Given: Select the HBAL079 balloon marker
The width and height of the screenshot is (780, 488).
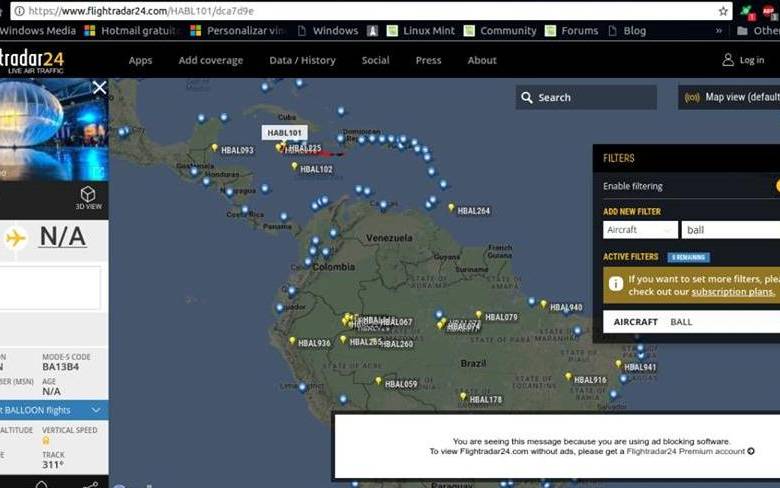Looking at the screenshot, I should (479, 314).
